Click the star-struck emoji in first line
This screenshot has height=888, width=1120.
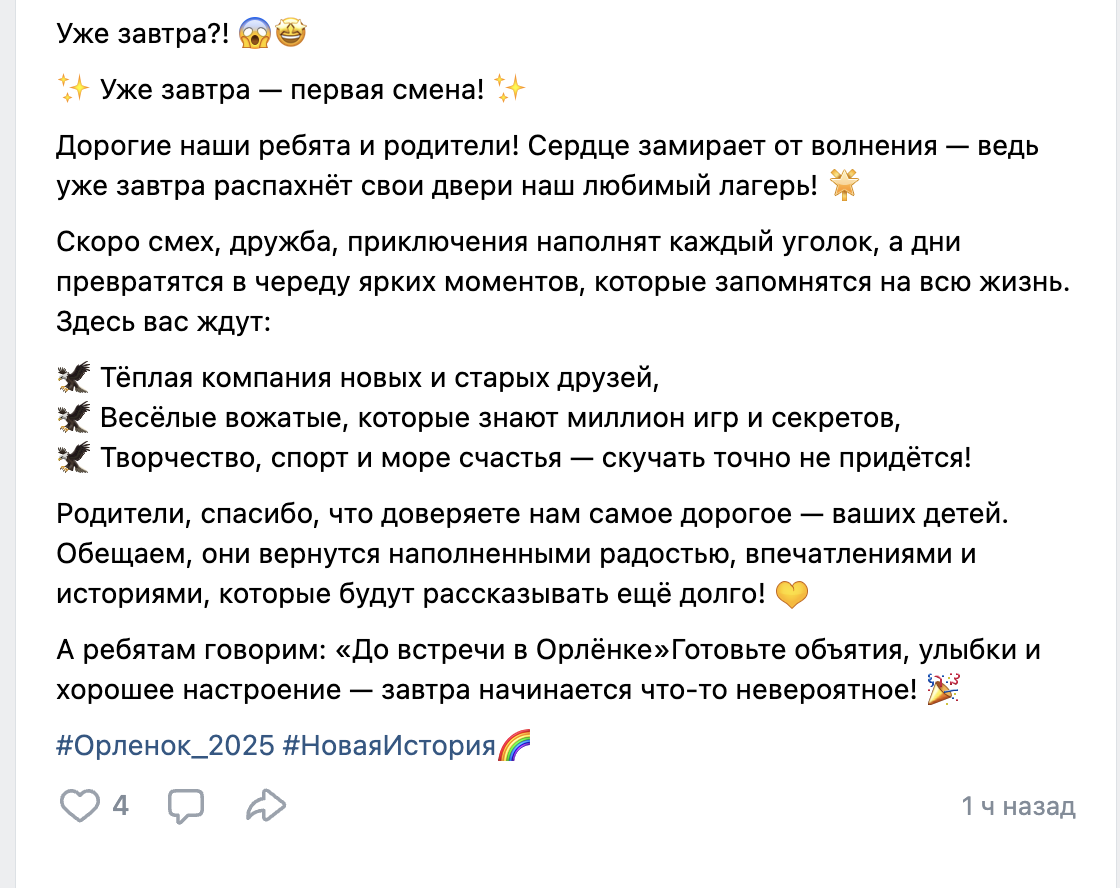(x=290, y=33)
